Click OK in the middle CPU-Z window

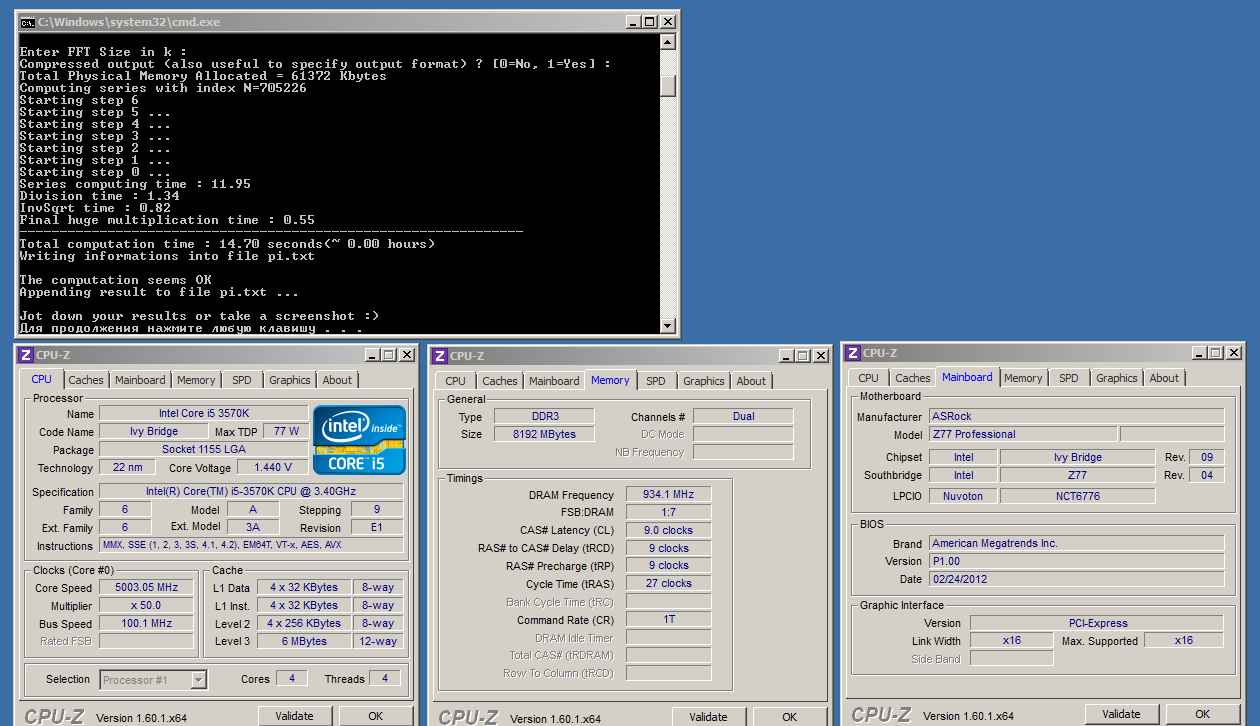click(789, 717)
